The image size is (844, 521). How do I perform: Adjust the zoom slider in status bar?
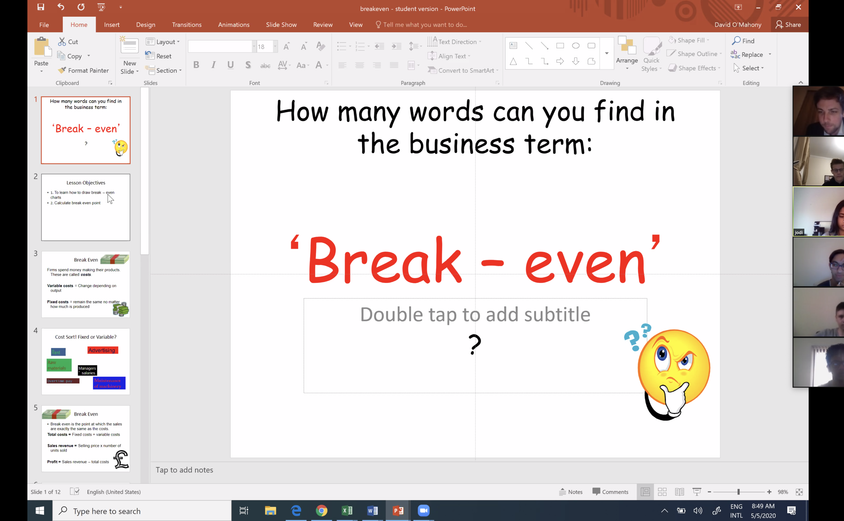click(x=738, y=492)
